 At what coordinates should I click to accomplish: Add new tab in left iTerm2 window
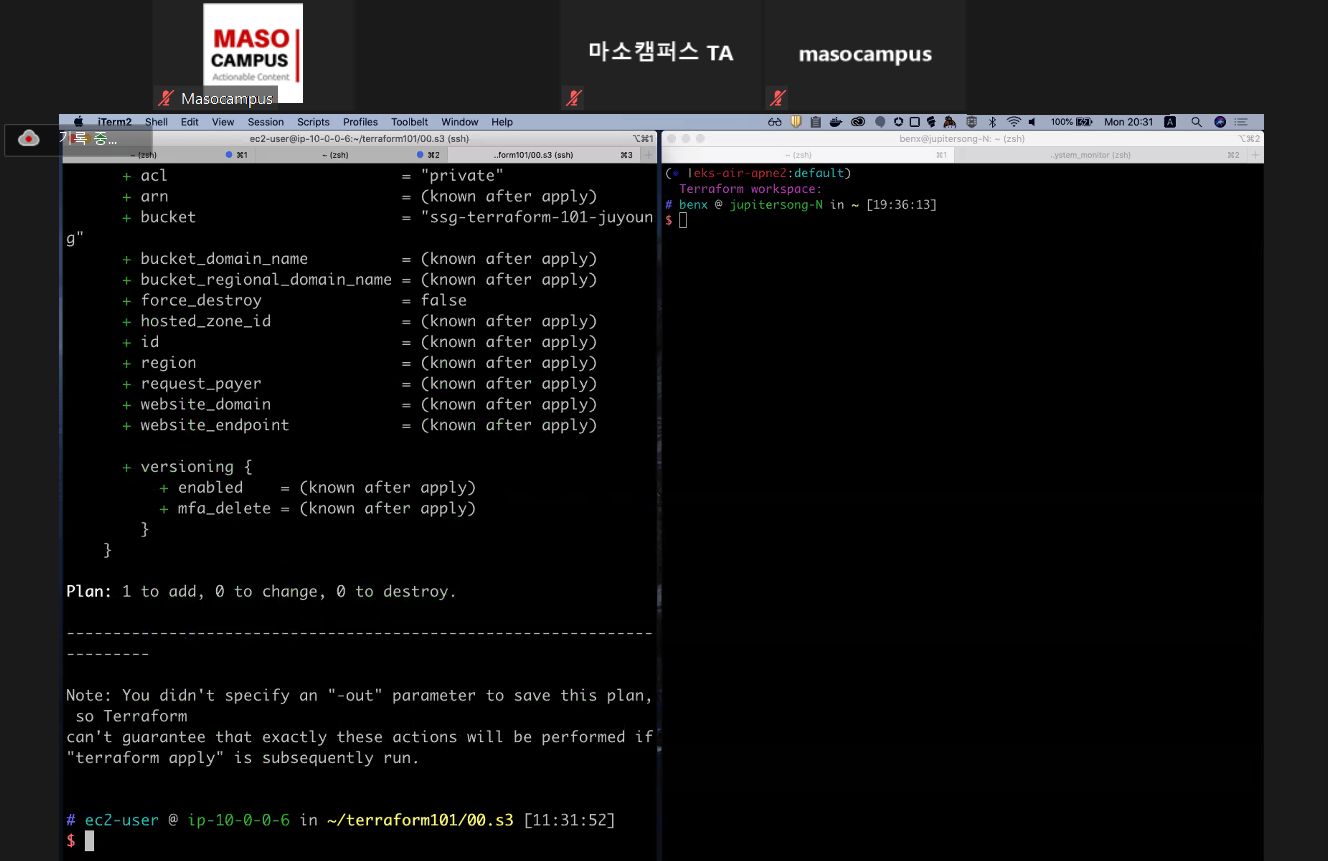coord(648,155)
